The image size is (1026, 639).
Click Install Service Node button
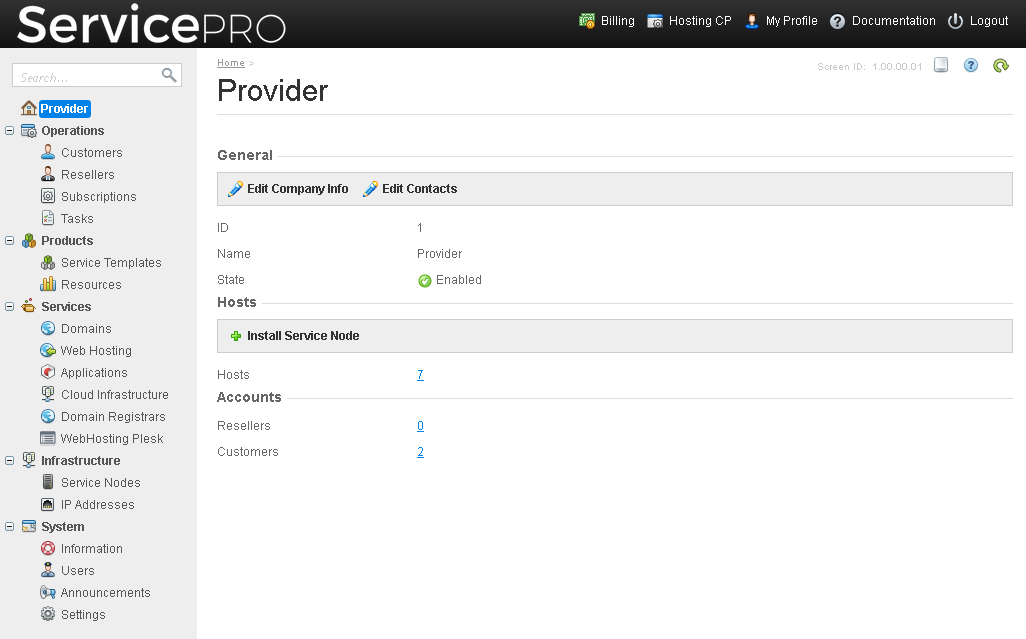click(x=302, y=336)
